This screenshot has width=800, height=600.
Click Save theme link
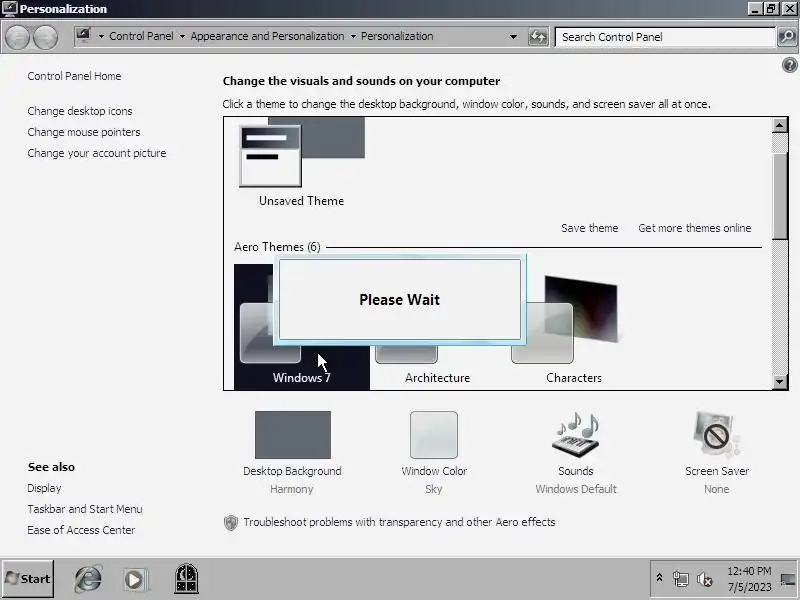coord(589,228)
